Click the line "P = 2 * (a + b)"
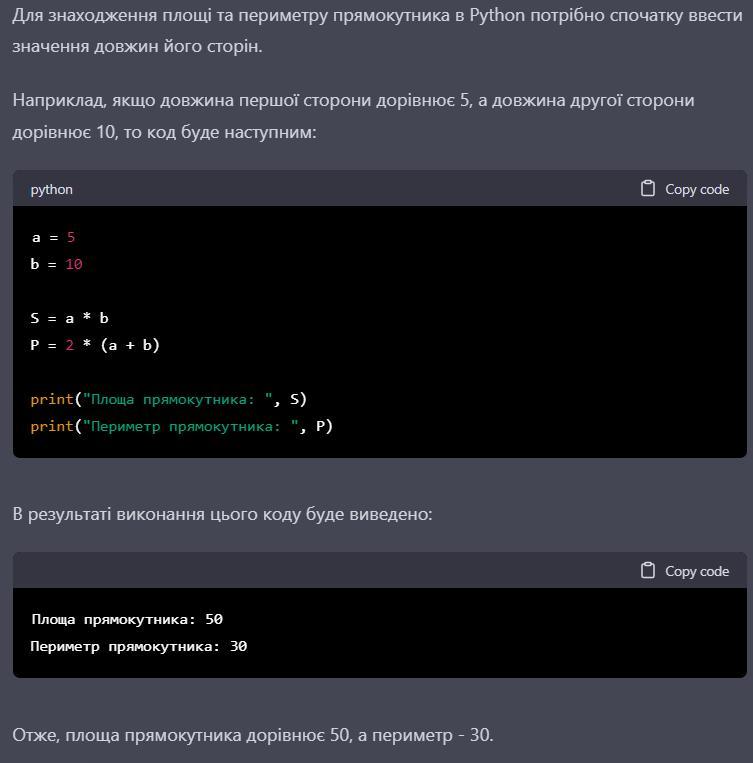 click(95, 345)
